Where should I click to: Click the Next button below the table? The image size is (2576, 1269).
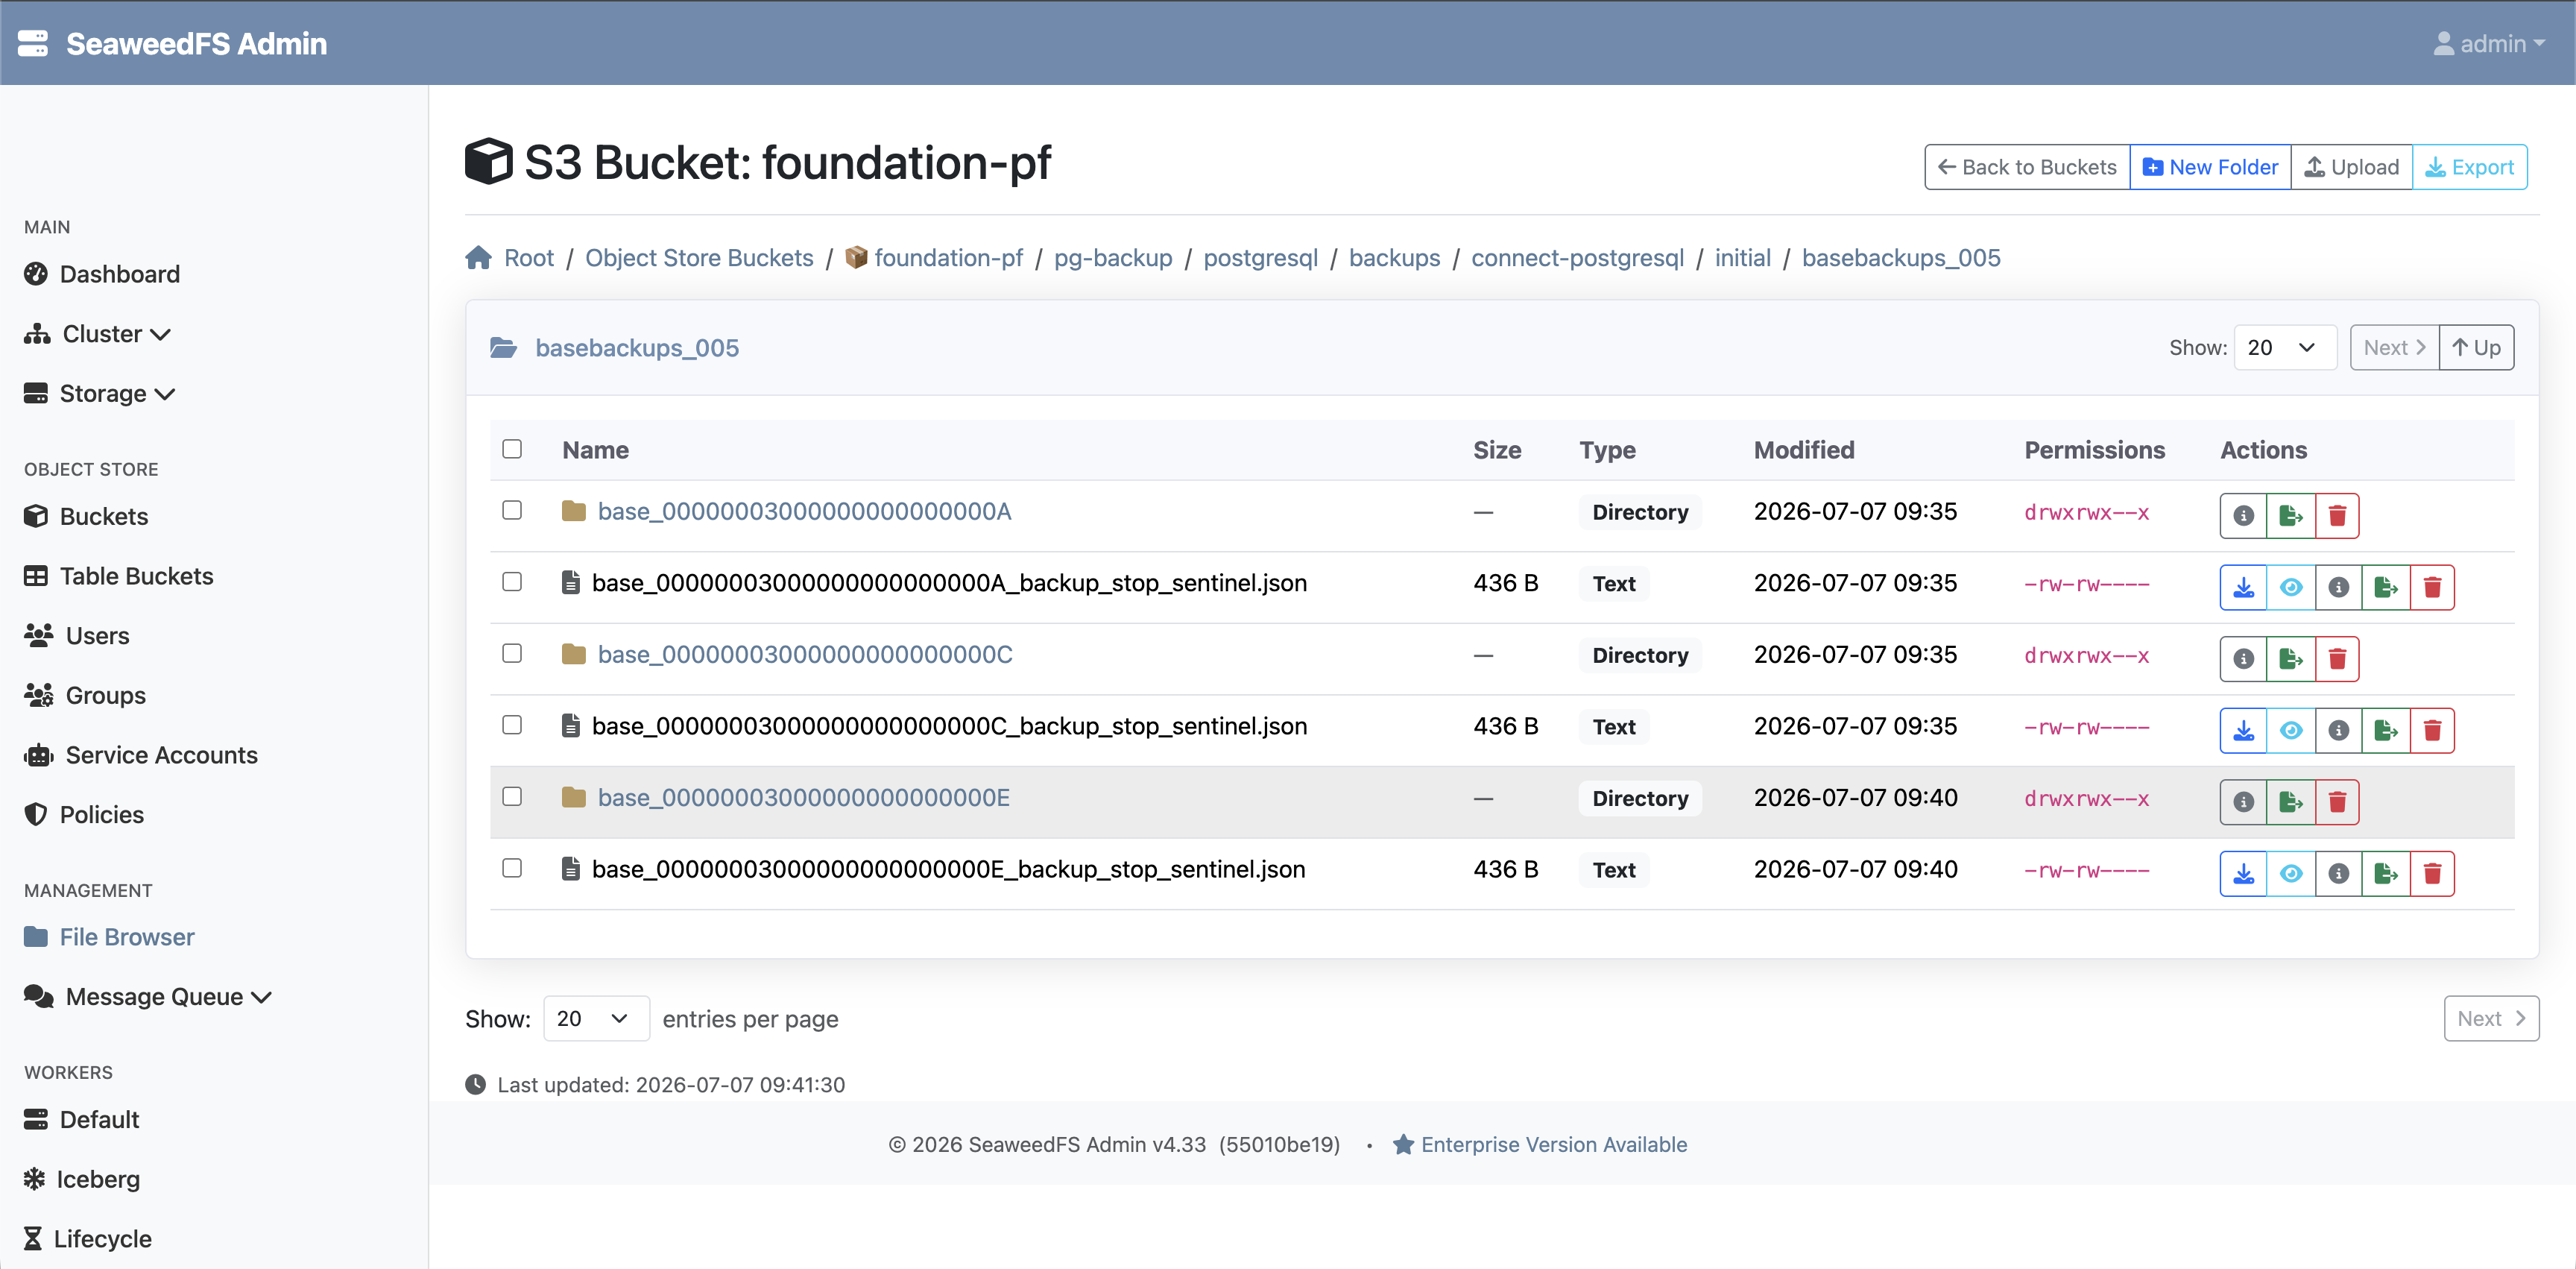click(2491, 1018)
